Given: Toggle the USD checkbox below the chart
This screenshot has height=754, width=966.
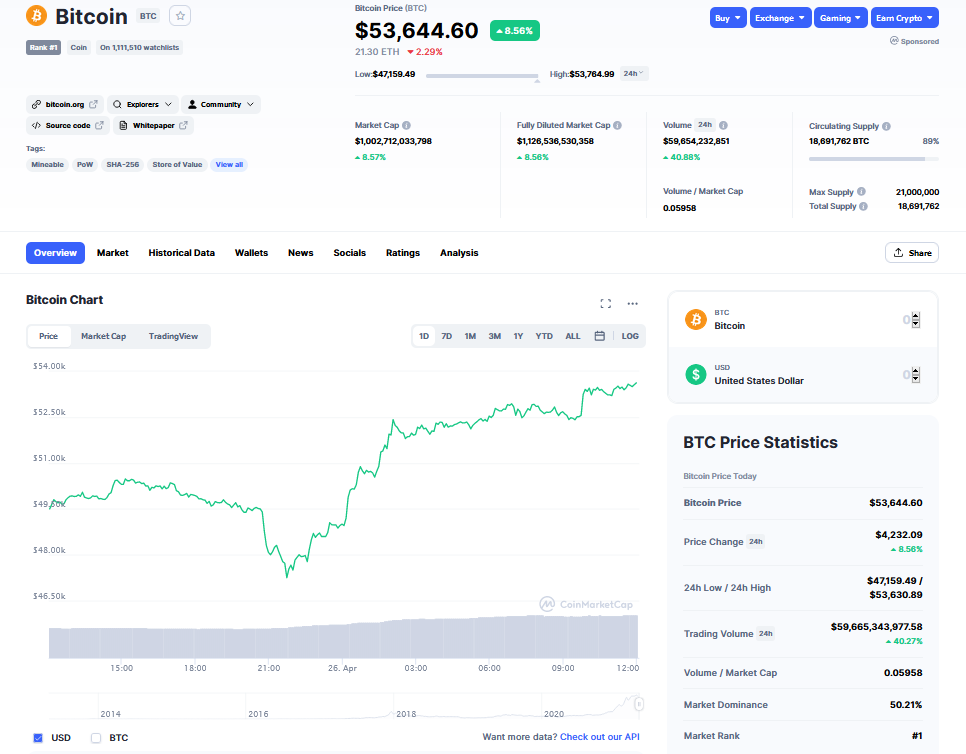Looking at the screenshot, I should coord(38,737).
